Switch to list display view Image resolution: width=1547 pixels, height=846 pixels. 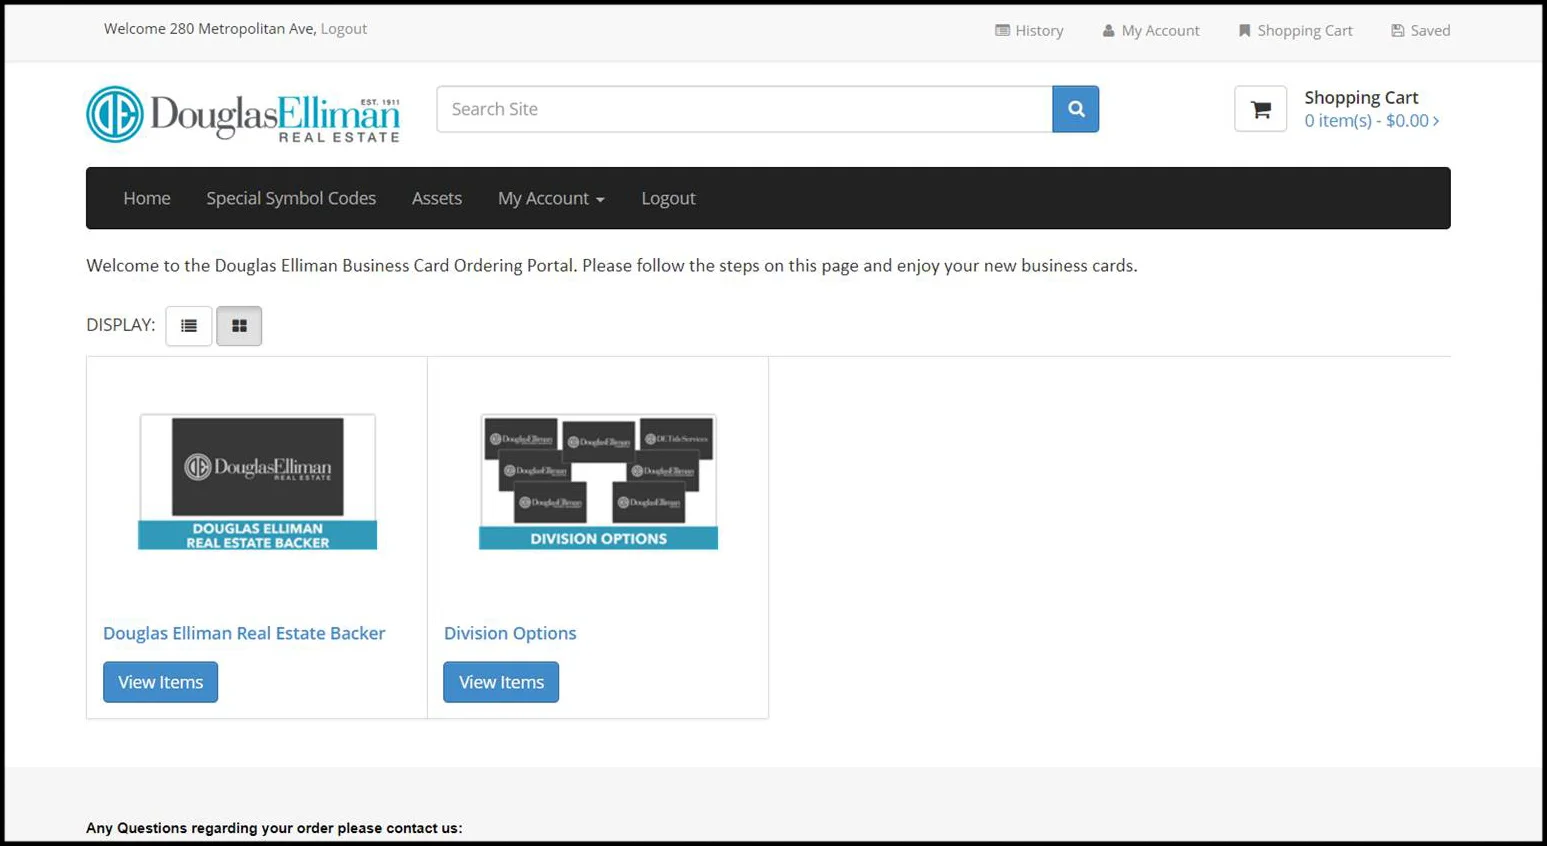point(189,326)
